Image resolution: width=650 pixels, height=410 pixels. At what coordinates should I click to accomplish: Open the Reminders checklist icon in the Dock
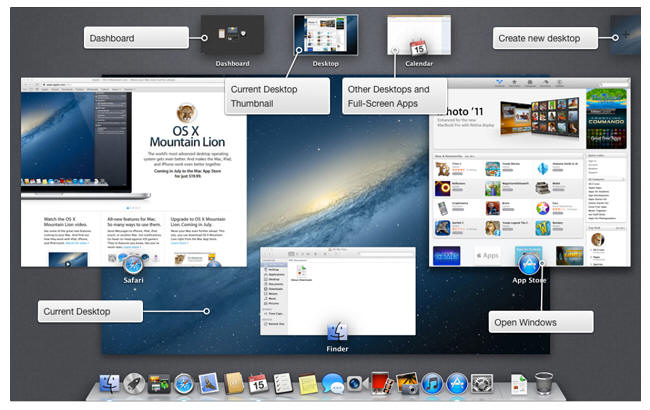pyautogui.click(x=283, y=383)
